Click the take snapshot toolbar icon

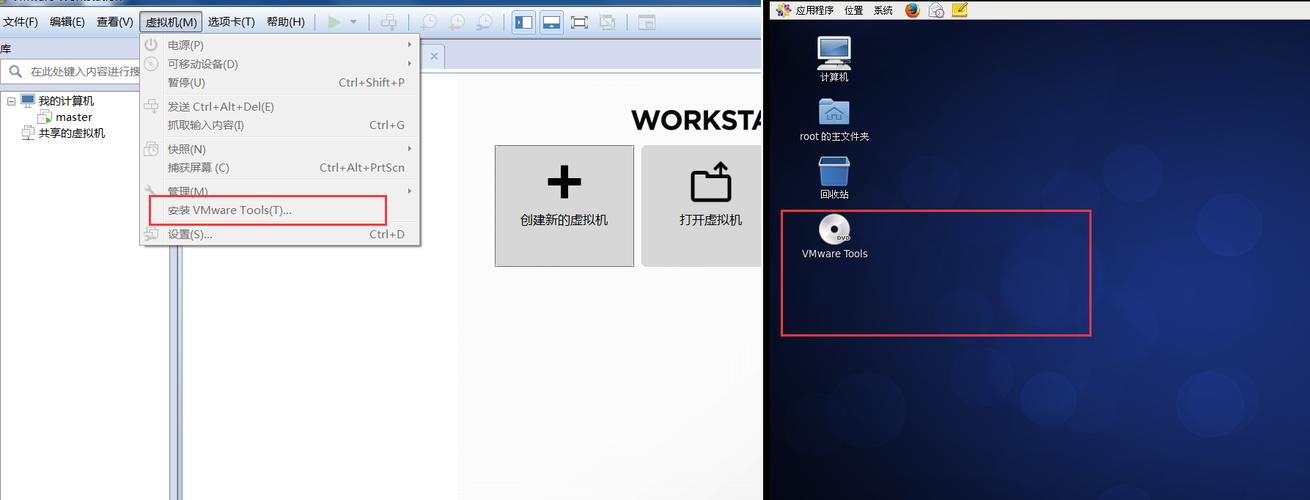tap(429, 22)
